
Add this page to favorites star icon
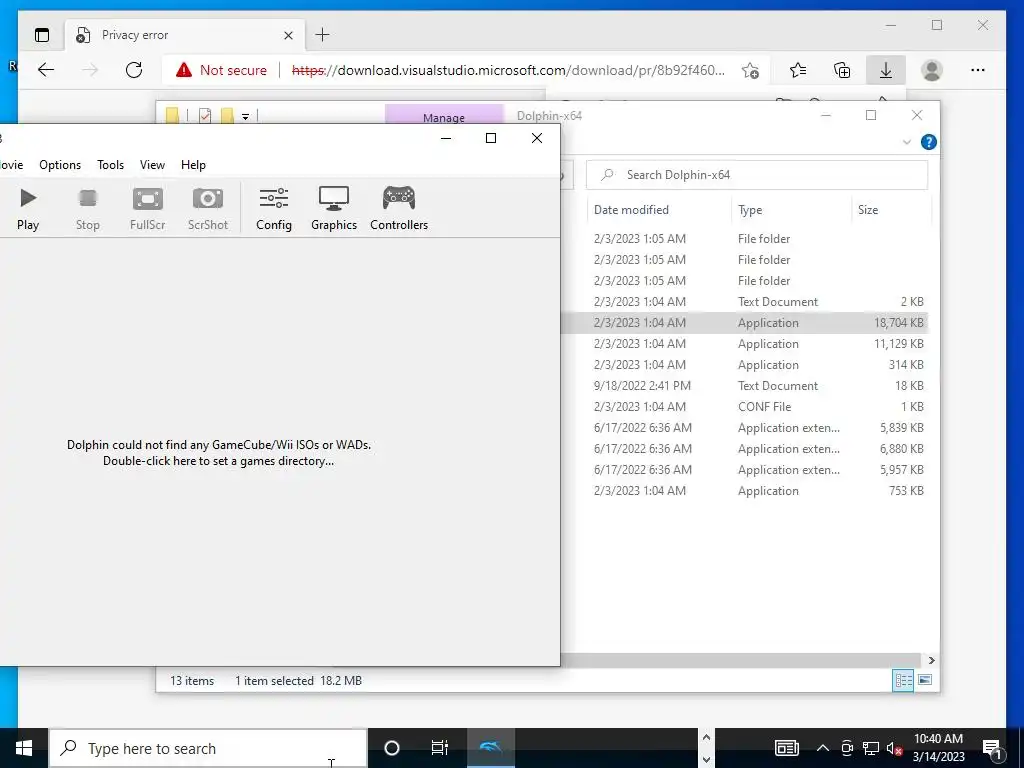[x=750, y=70]
